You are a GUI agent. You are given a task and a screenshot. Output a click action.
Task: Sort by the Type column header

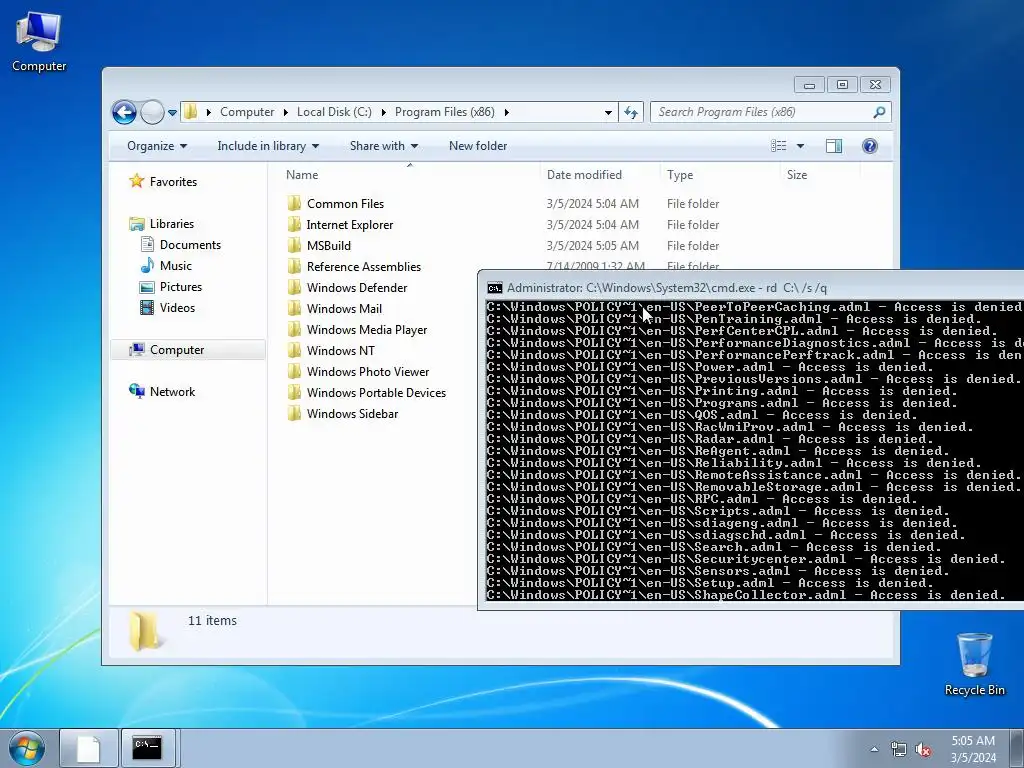720,174
